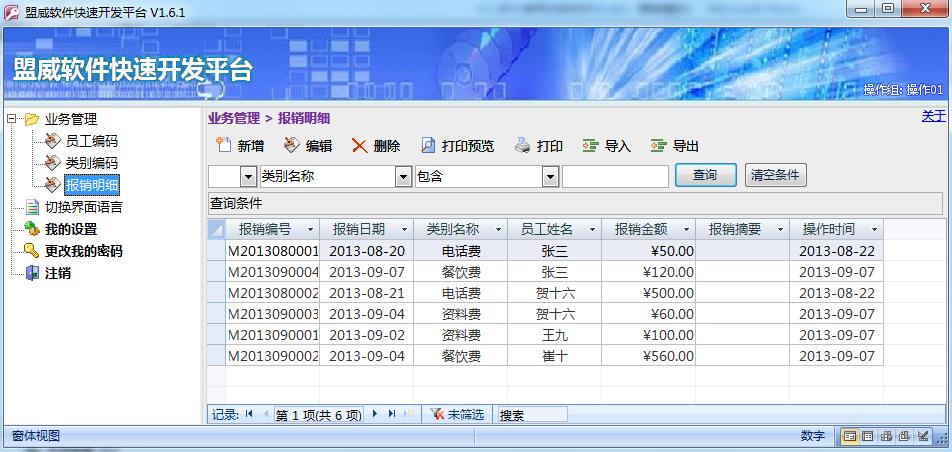Click the 导出 (Export) icon
952x452 pixels.
tap(659, 146)
